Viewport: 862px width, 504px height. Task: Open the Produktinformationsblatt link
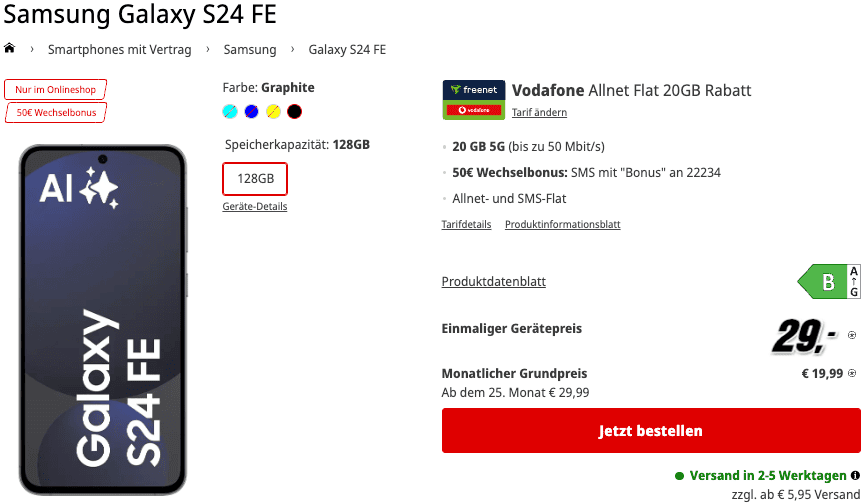[562, 224]
